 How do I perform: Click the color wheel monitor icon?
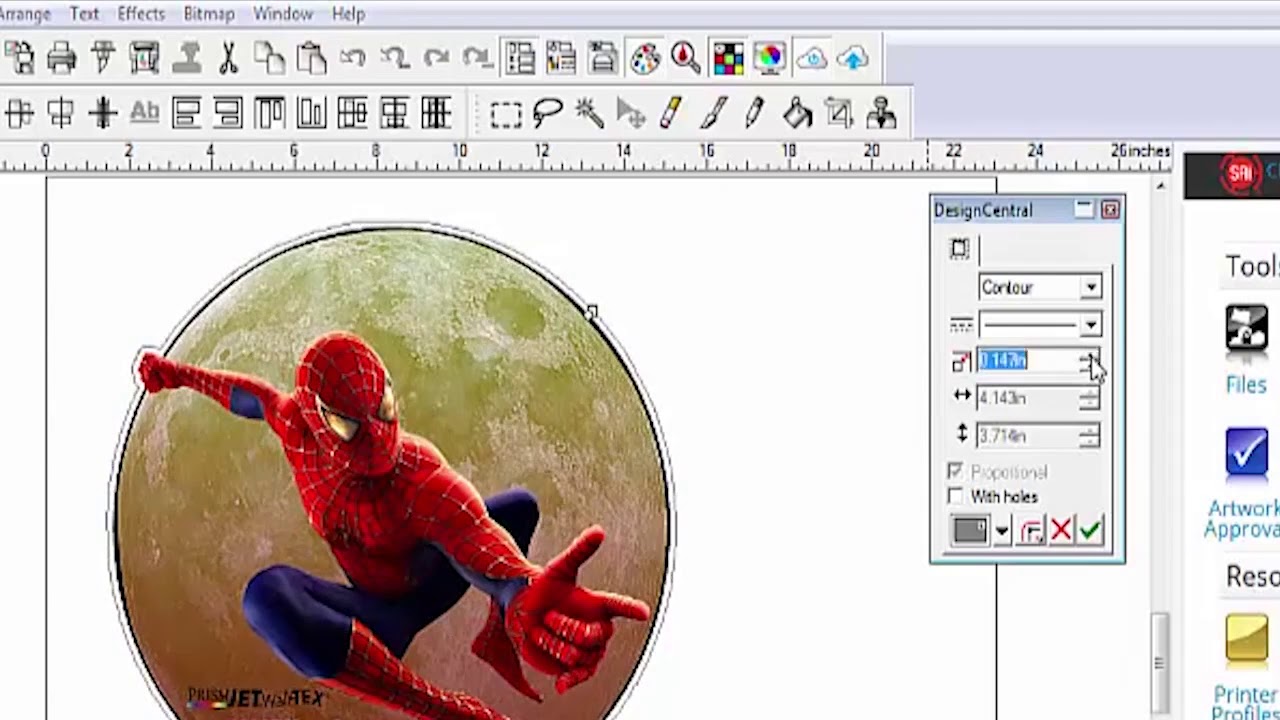click(x=770, y=58)
